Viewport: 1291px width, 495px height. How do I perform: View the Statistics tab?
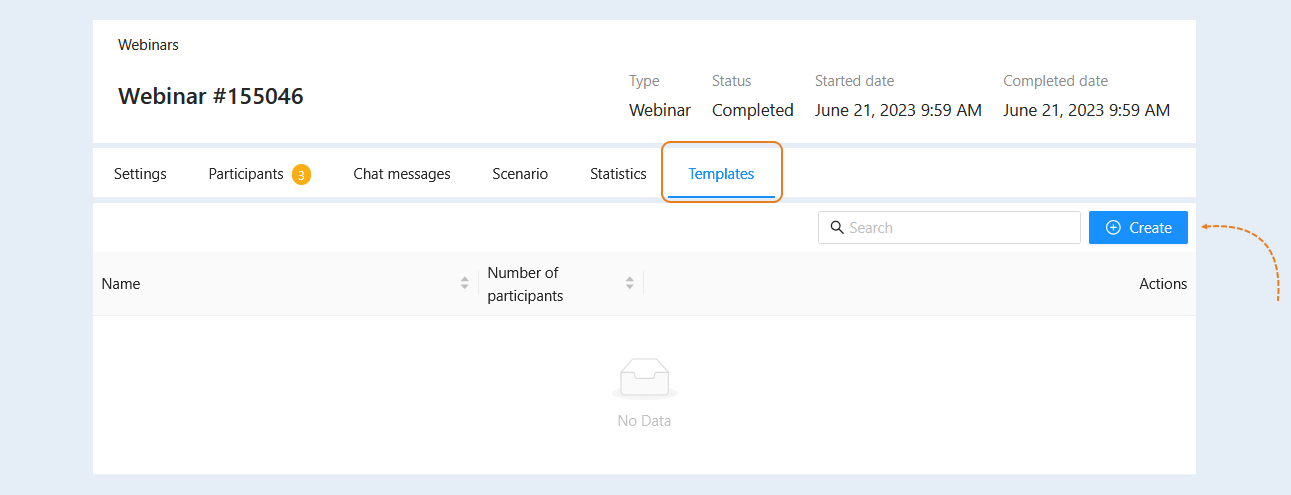tap(618, 174)
